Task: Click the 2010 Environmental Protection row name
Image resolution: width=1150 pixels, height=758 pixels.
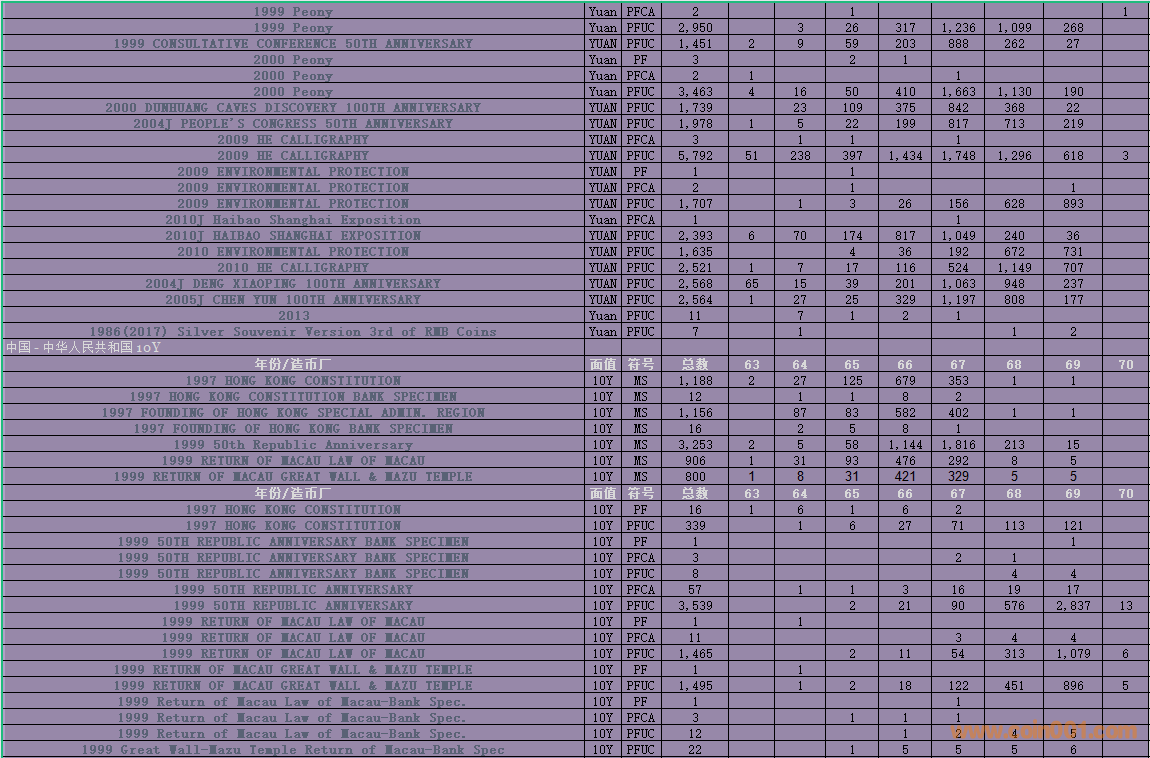Action: [293, 252]
